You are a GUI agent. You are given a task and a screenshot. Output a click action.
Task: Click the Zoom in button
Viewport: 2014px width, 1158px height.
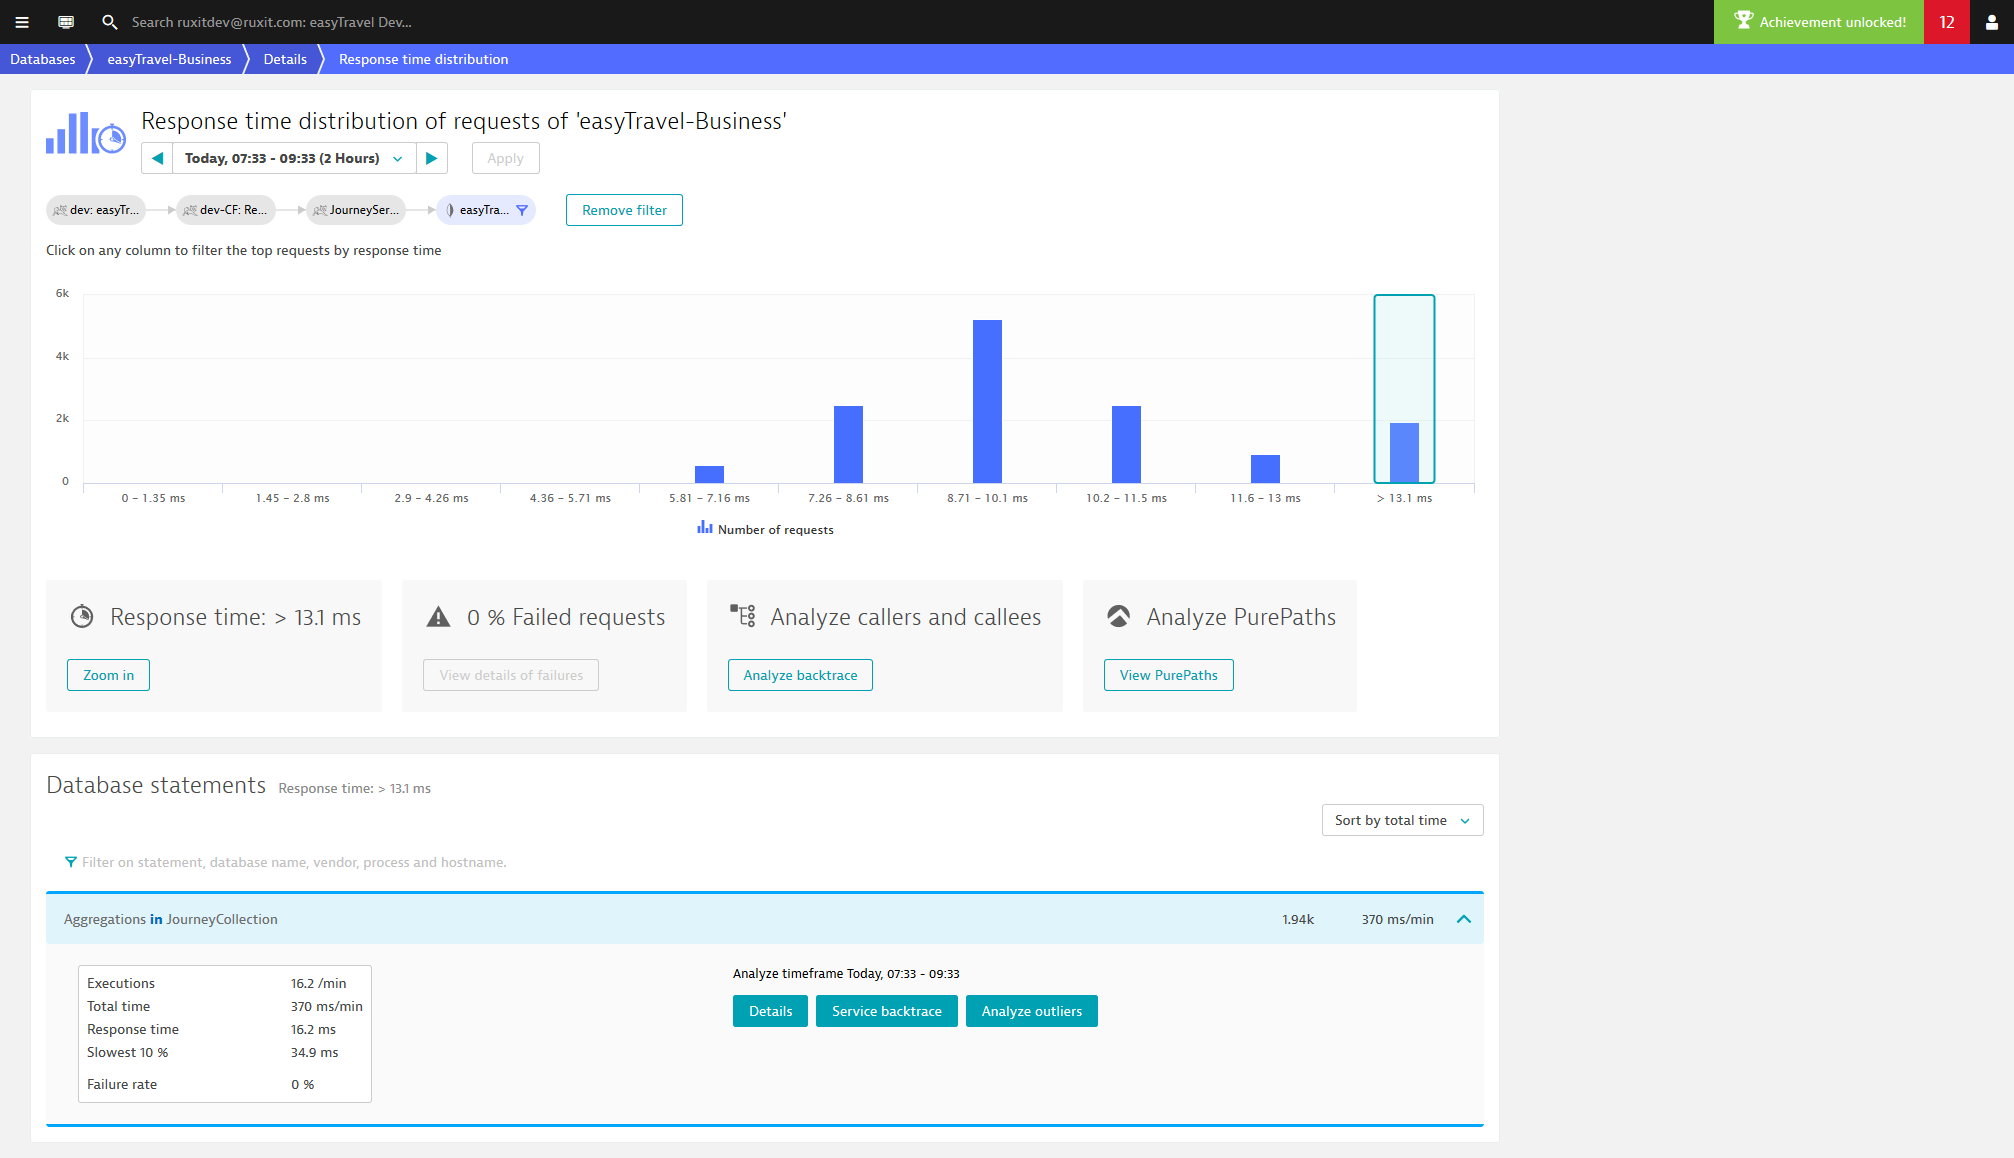coord(108,675)
